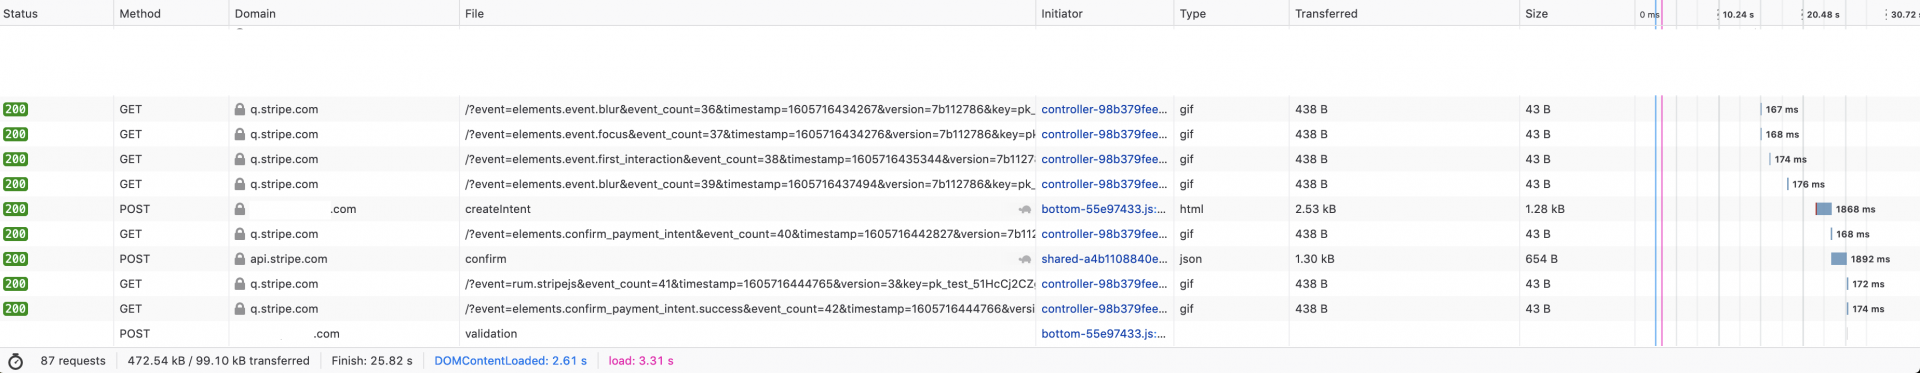Click the lock icon for event_count=40 request

(x=240, y=234)
